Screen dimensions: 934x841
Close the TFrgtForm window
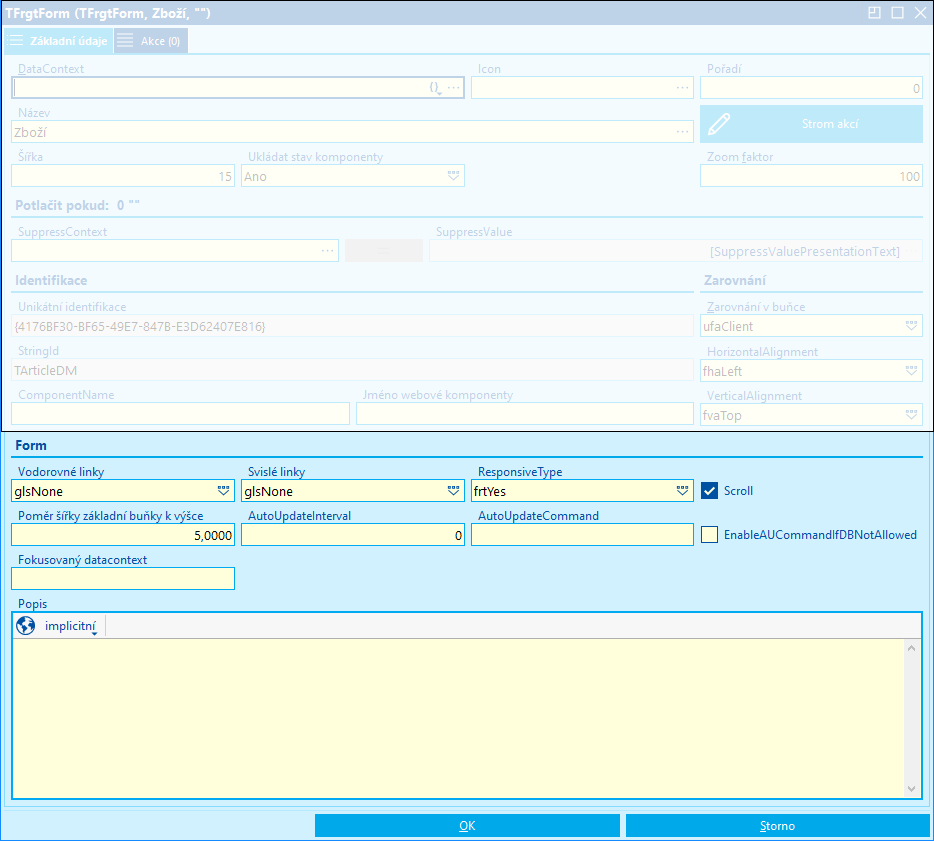(920, 13)
